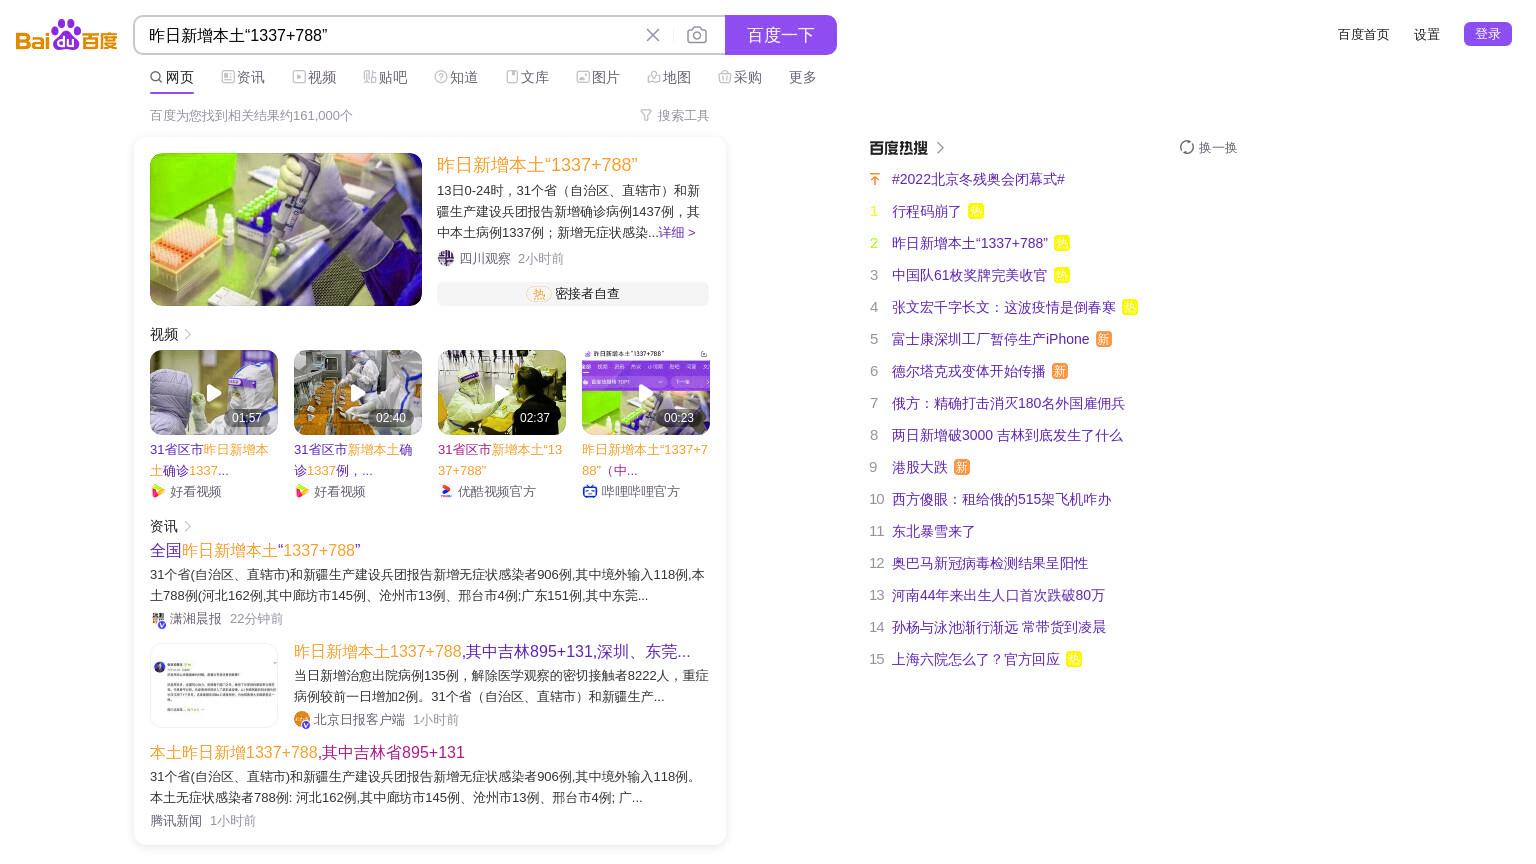Image resolution: width=1536 pixels, height=864 pixels.
Task: Switch to the 资讯 tab
Action: (x=243, y=77)
